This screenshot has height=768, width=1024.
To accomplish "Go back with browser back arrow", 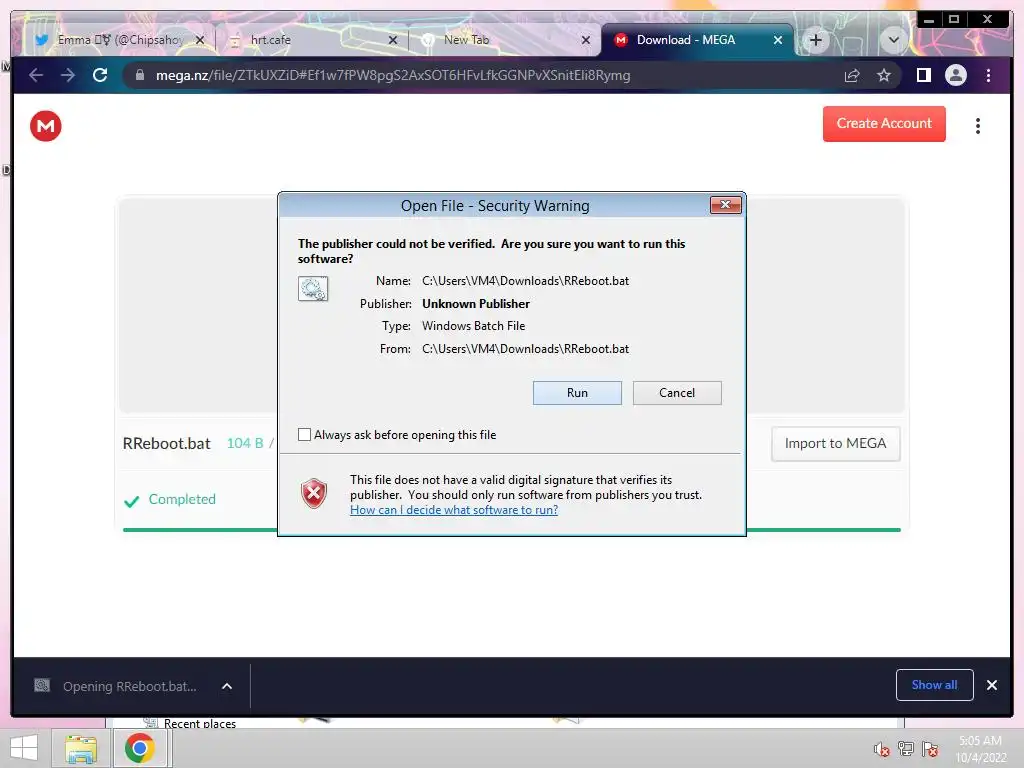I will [x=36, y=75].
